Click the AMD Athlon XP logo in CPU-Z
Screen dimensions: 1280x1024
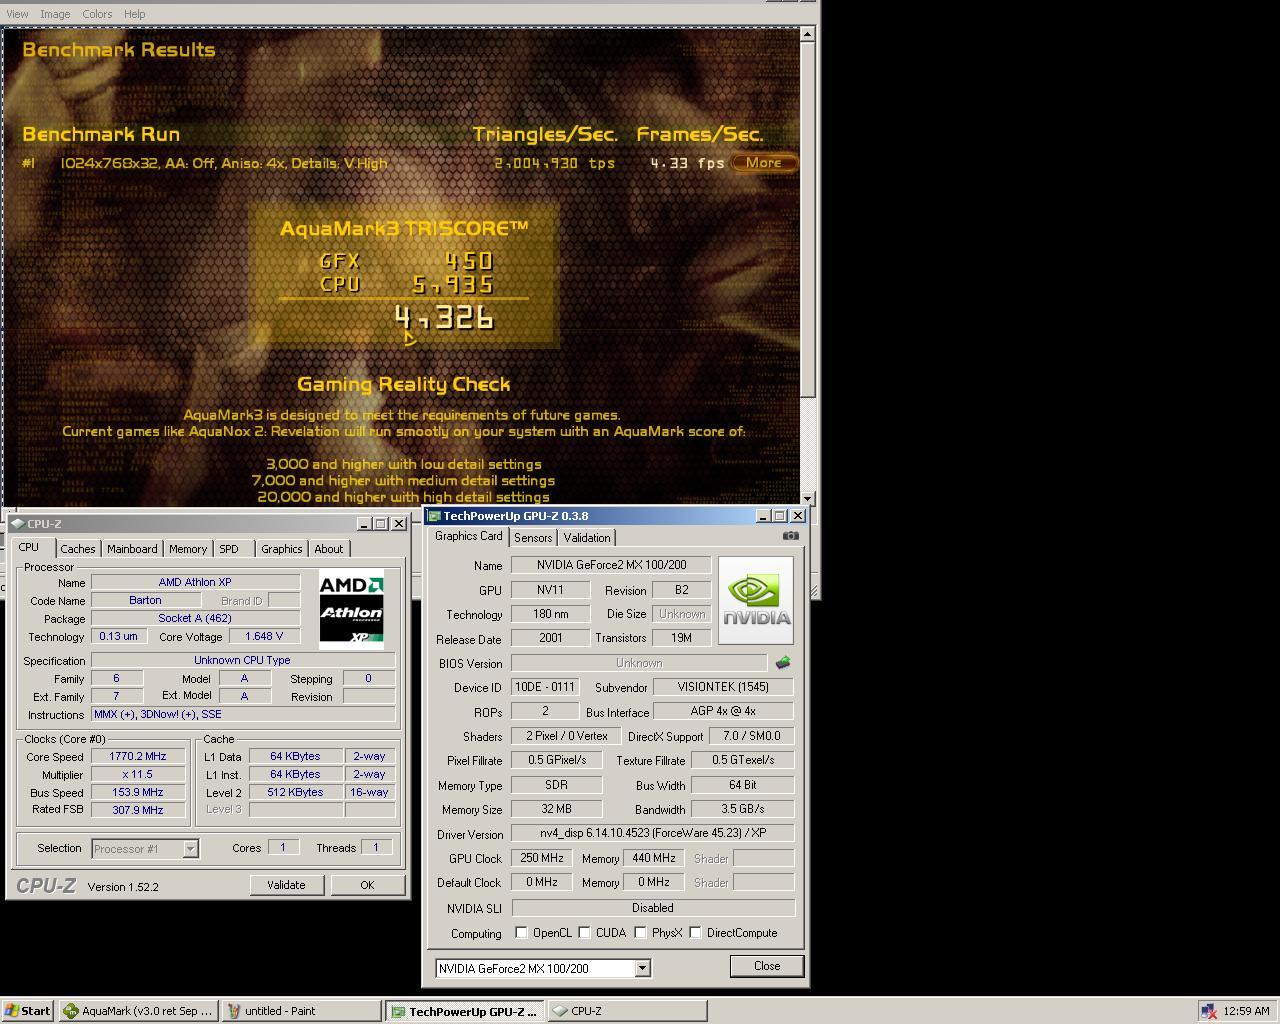pyautogui.click(x=351, y=609)
